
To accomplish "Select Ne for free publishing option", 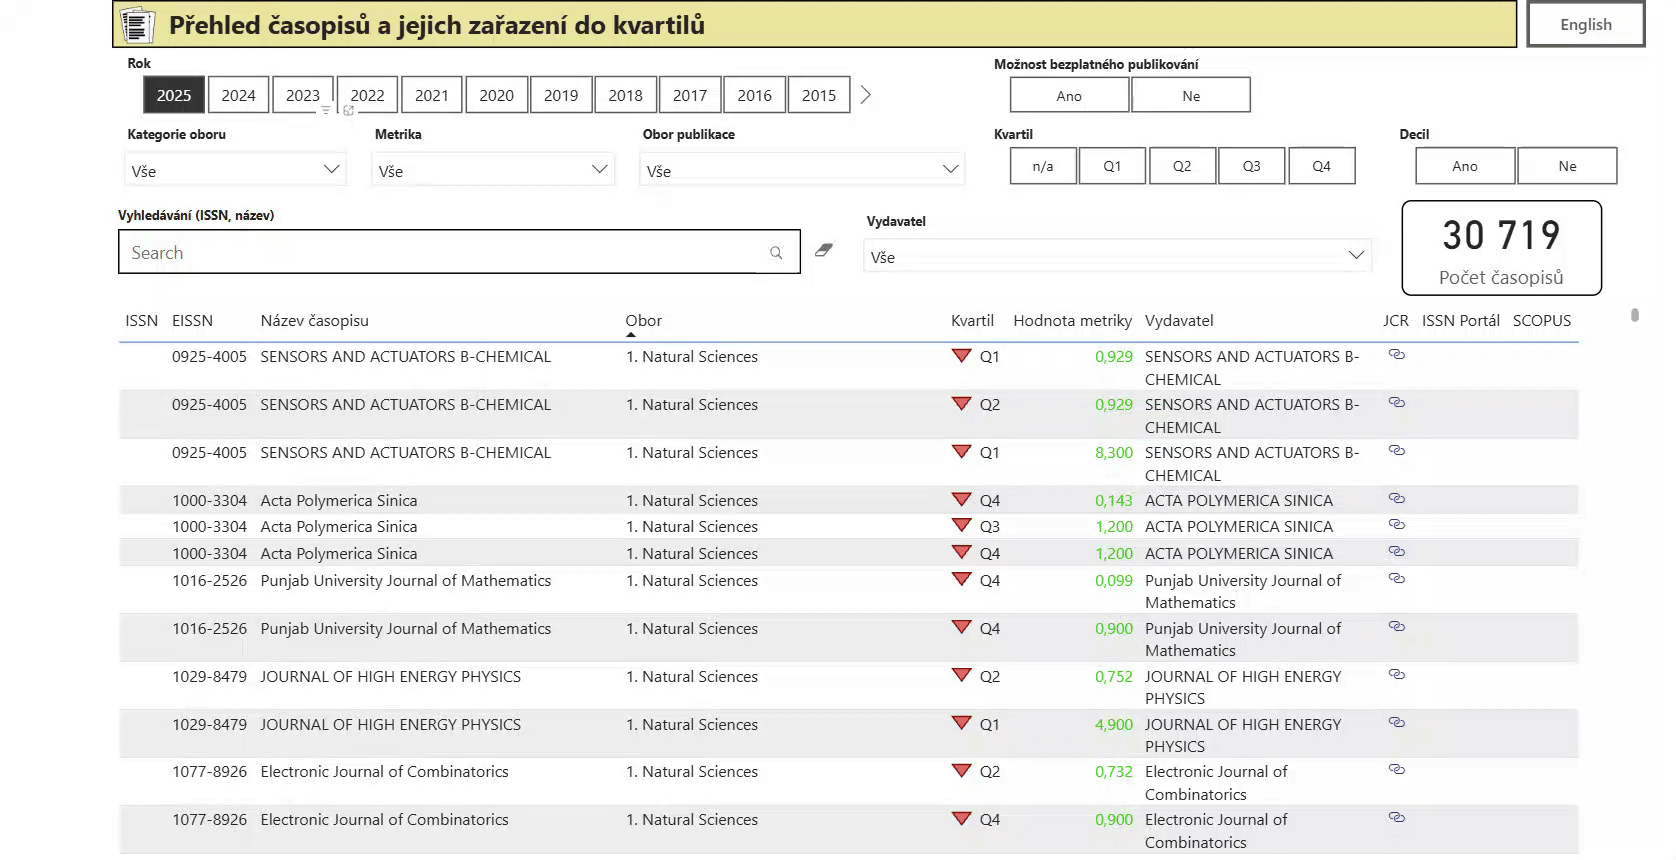I will pos(1191,96).
